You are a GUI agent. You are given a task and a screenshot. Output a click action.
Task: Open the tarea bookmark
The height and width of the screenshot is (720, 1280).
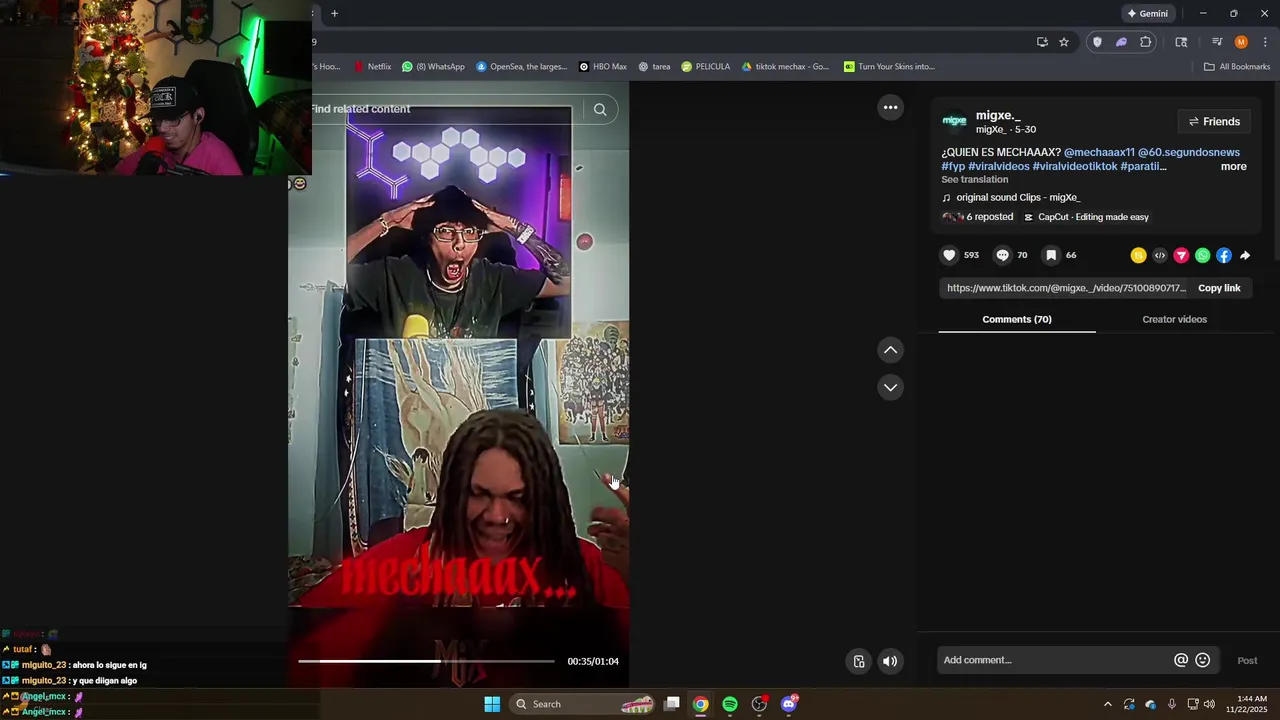coord(654,67)
